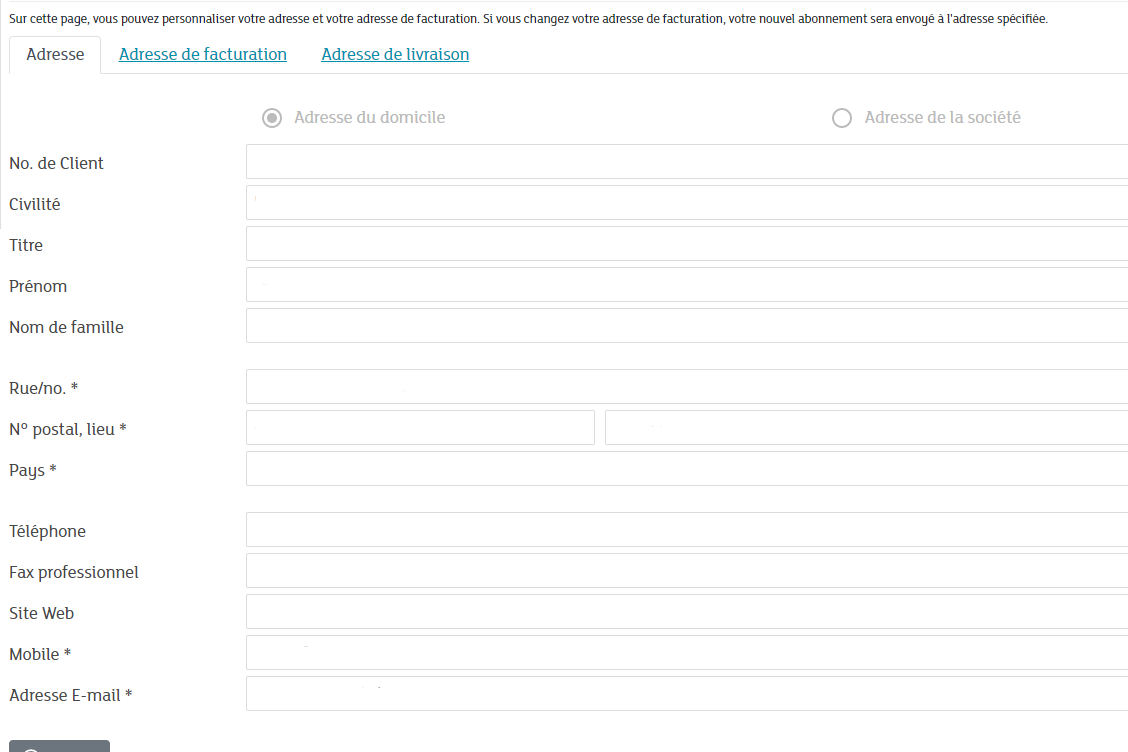Click the N° postal code field
The height and width of the screenshot is (752, 1128).
[420, 427]
